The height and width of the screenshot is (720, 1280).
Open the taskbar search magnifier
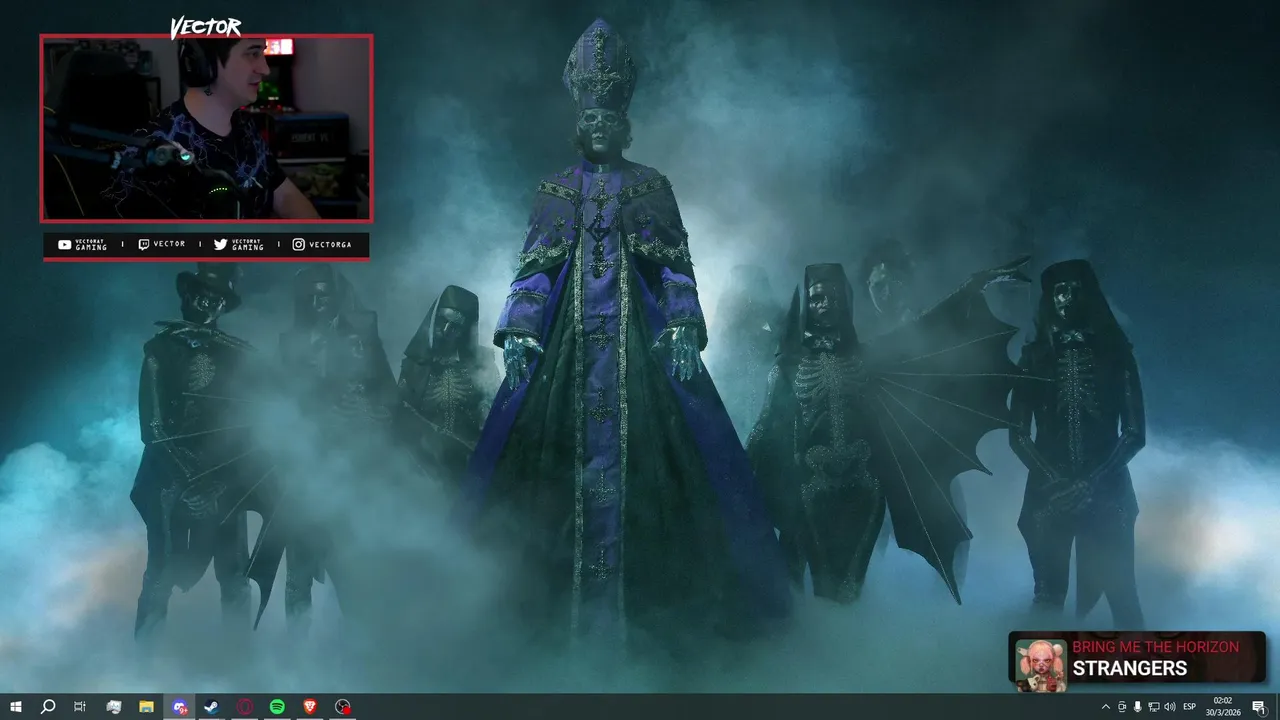(x=47, y=707)
